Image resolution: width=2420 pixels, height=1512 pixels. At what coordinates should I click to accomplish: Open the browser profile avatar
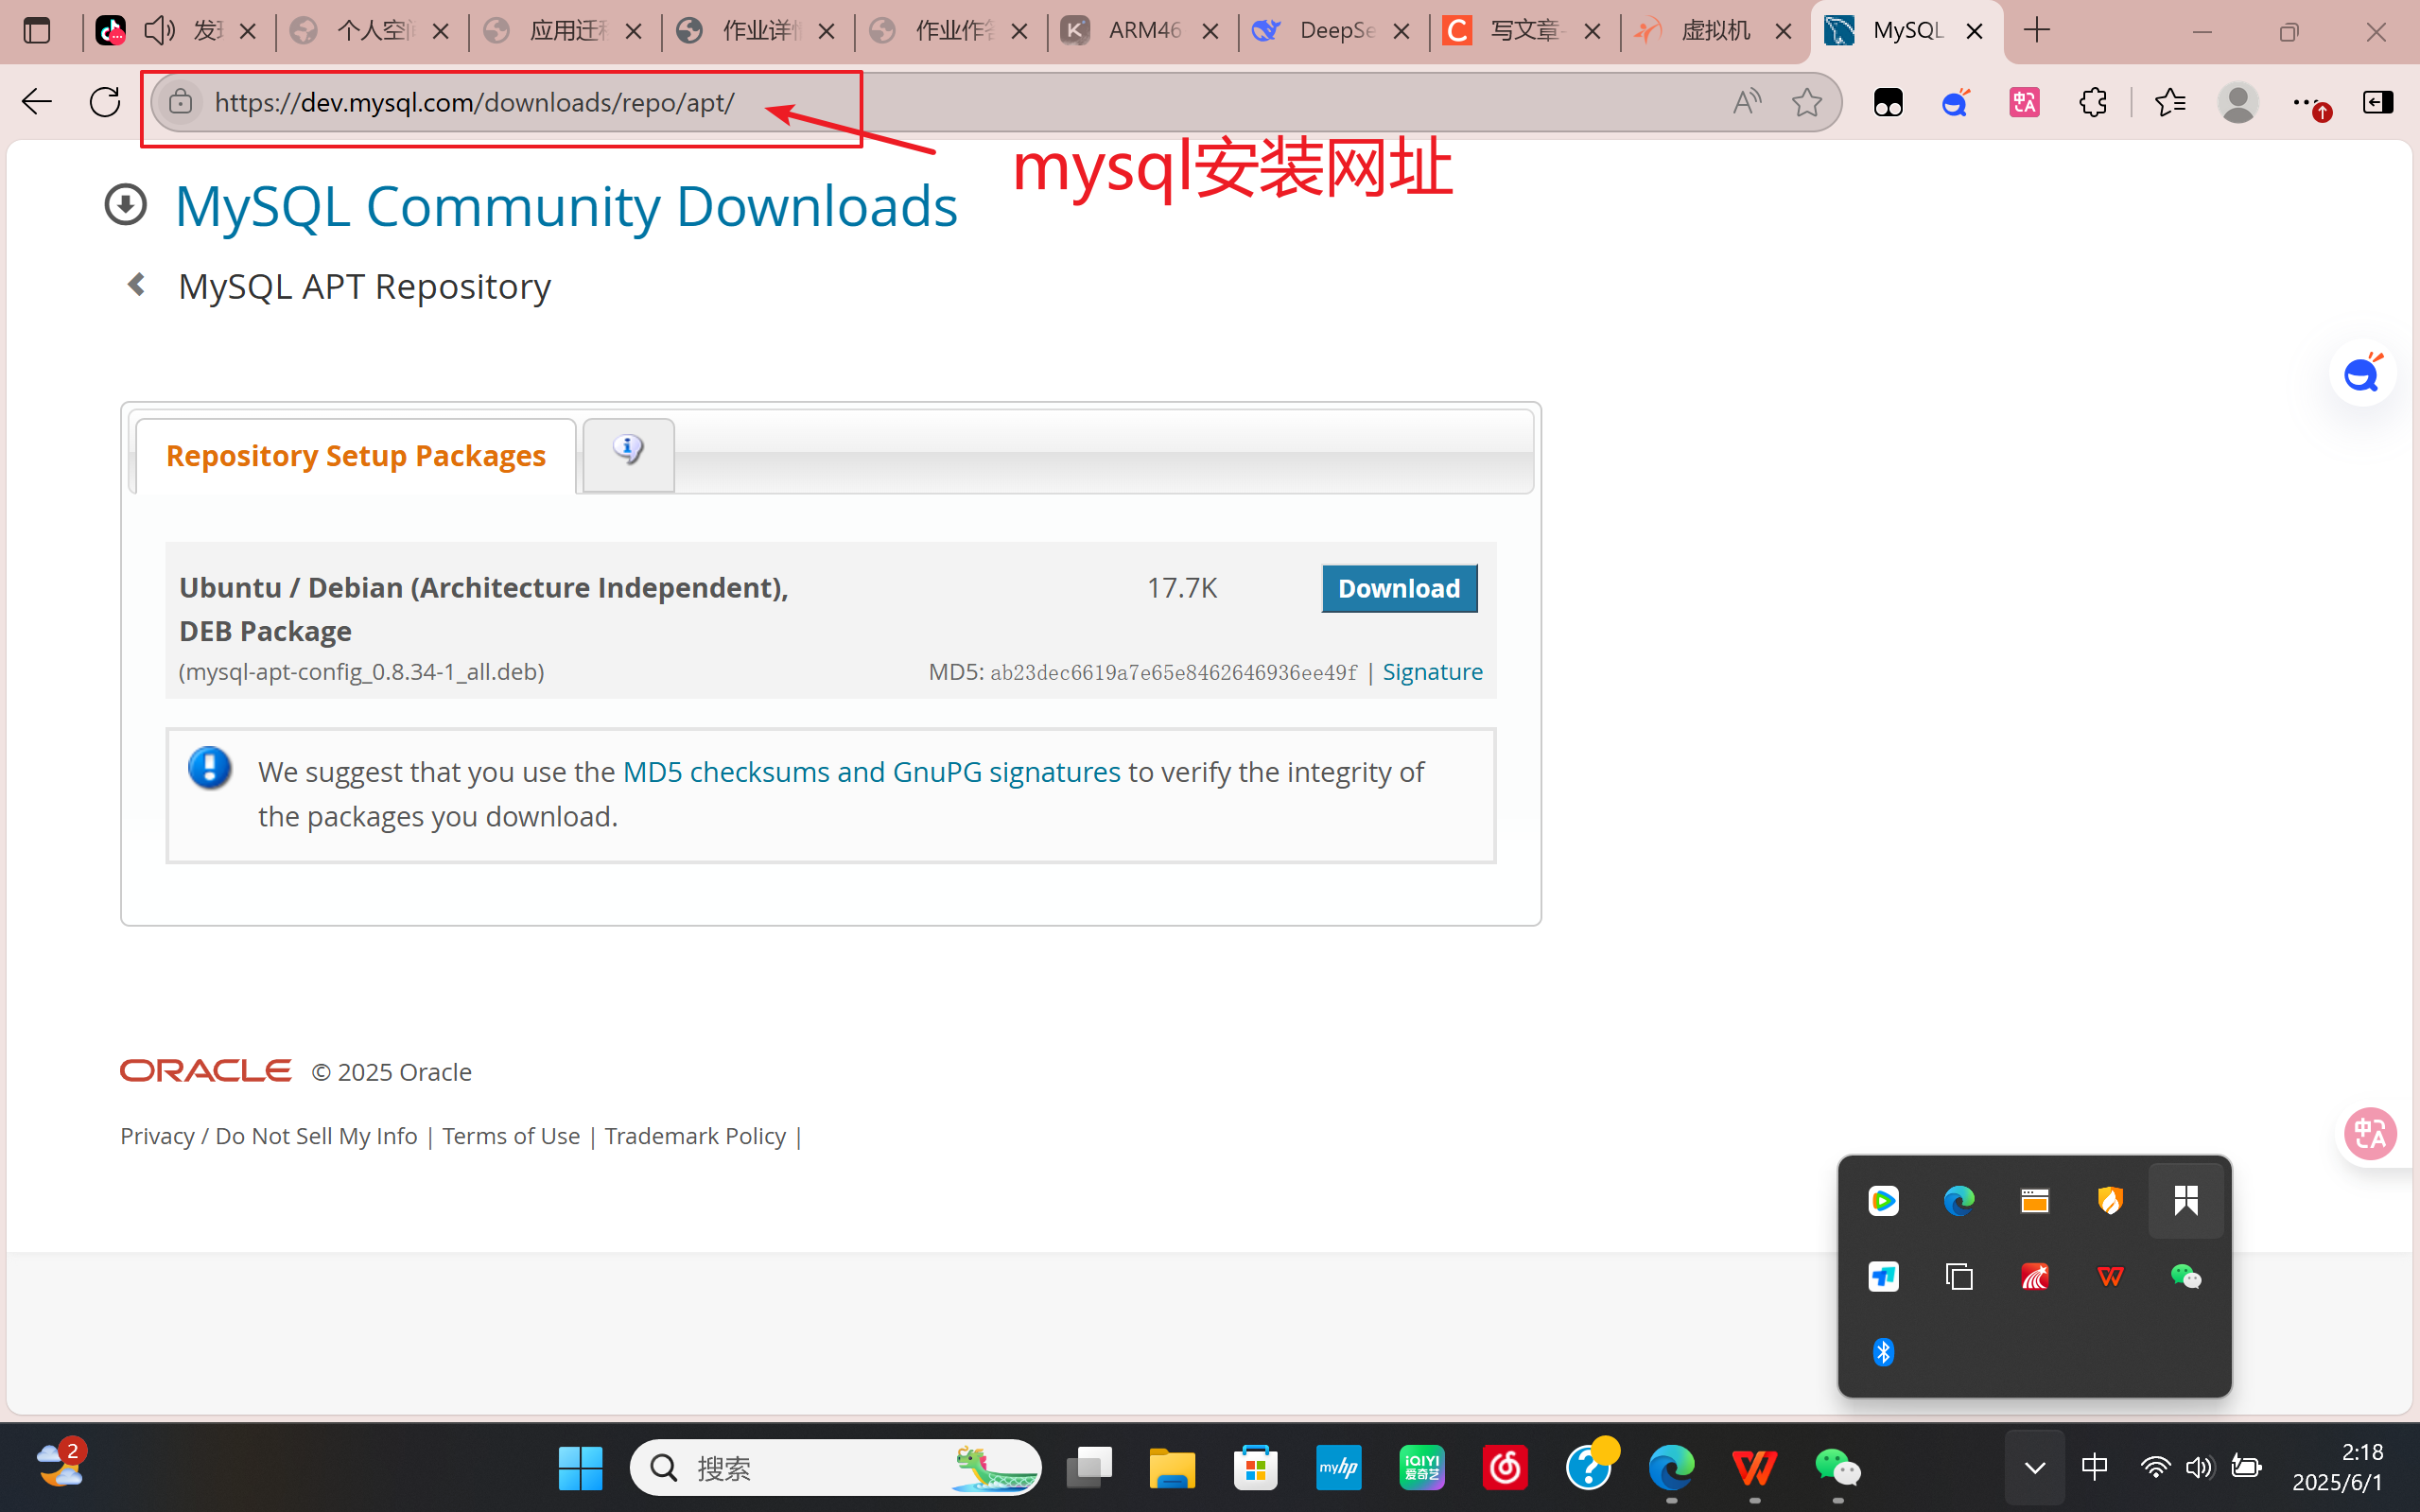[x=2237, y=102]
